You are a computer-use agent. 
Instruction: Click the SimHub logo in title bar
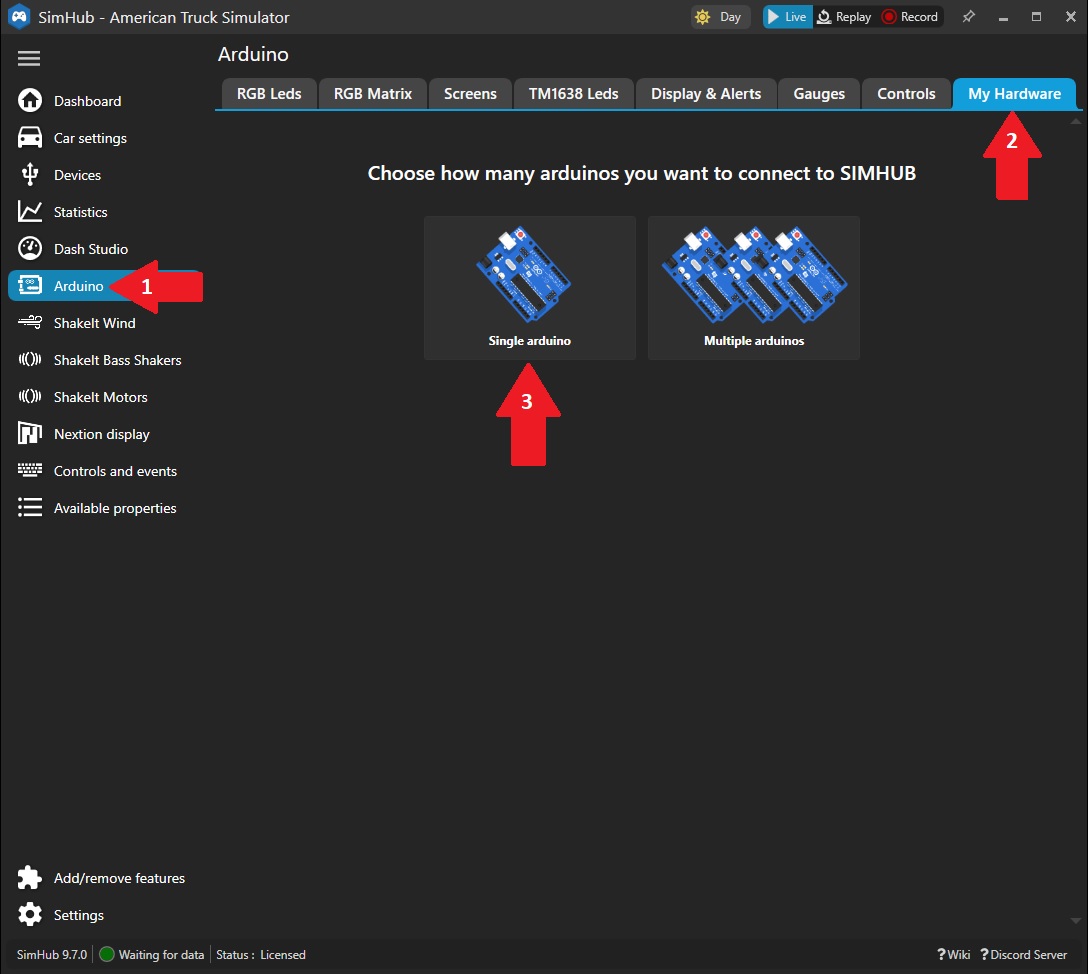pyautogui.click(x=19, y=17)
